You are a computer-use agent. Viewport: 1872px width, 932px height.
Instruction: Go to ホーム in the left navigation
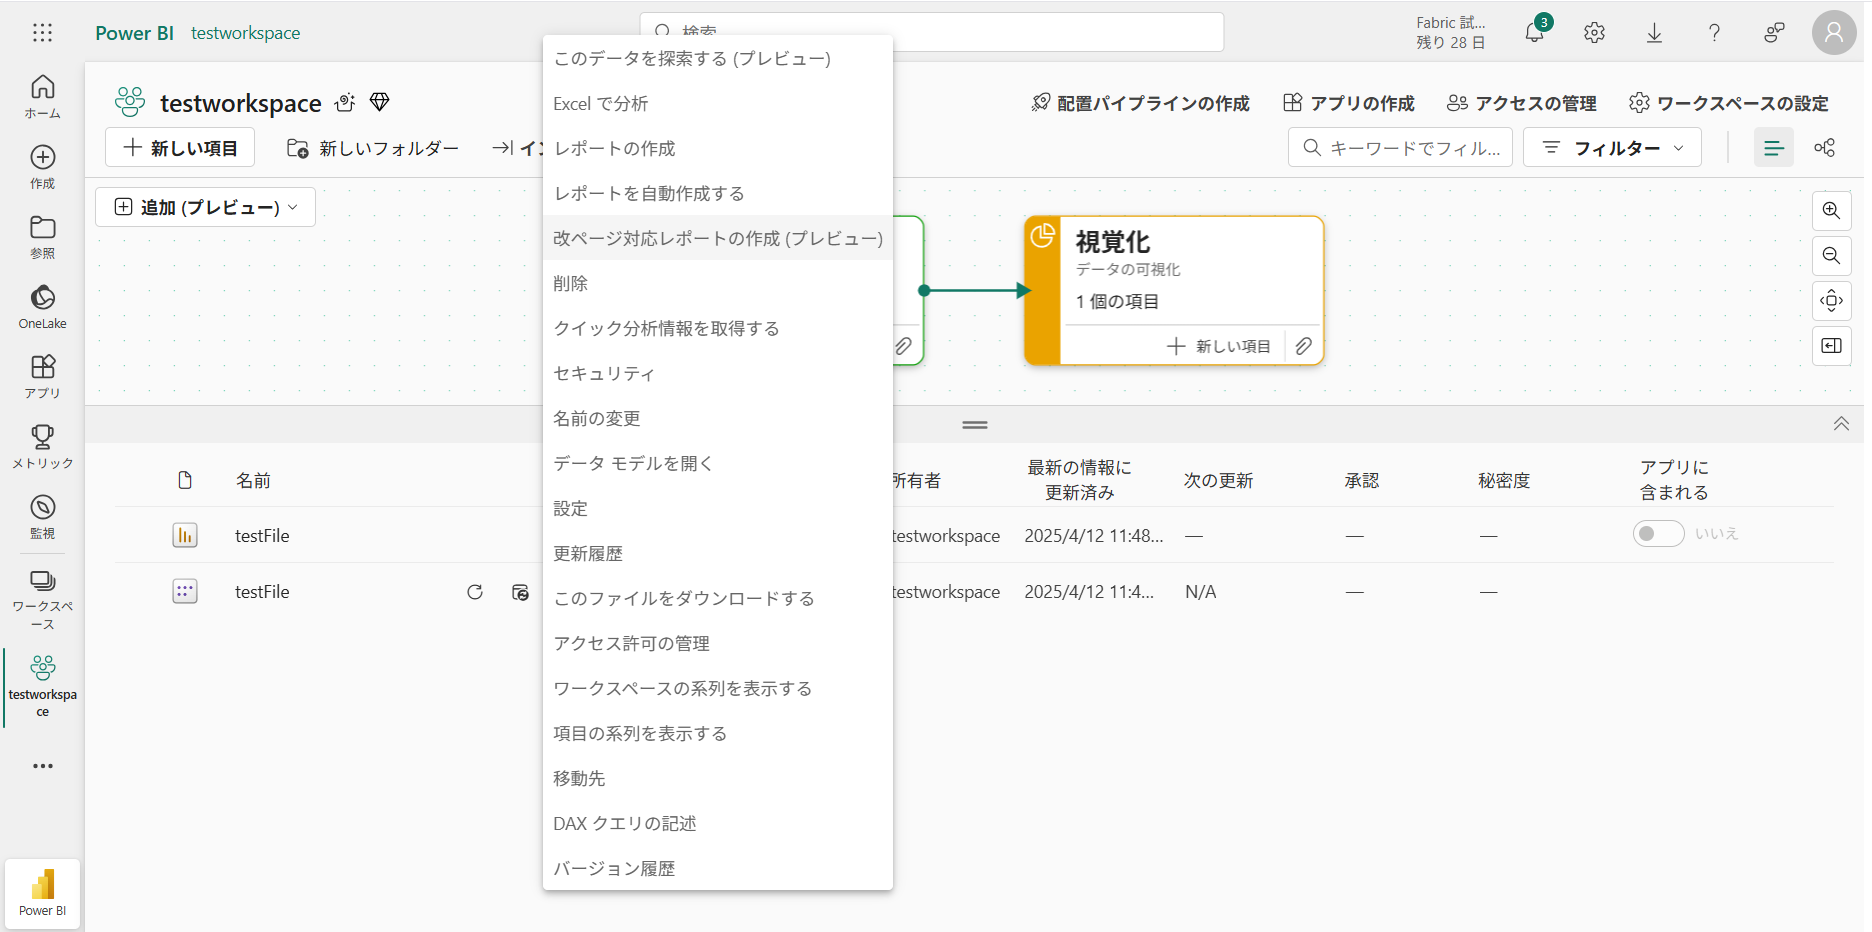42,97
